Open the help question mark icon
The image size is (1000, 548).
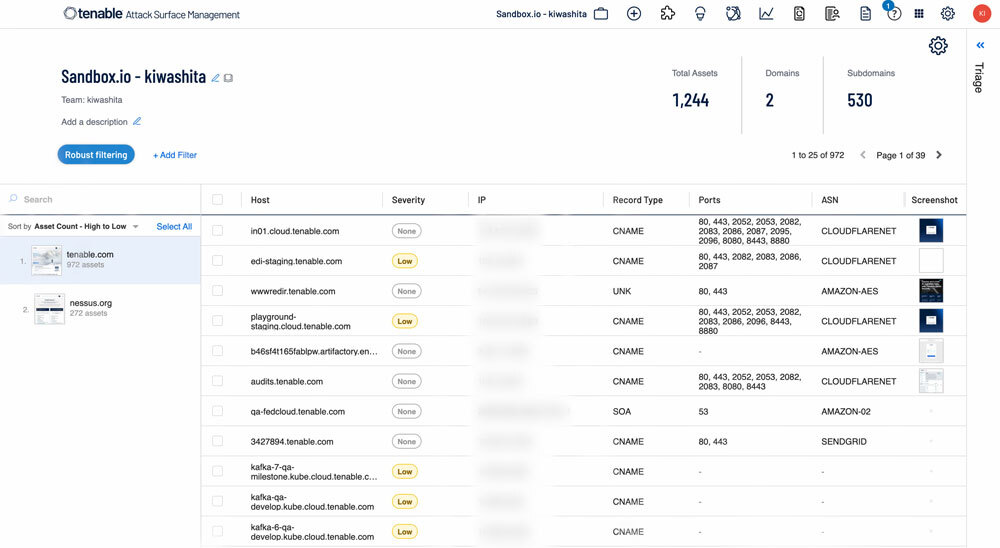click(894, 14)
